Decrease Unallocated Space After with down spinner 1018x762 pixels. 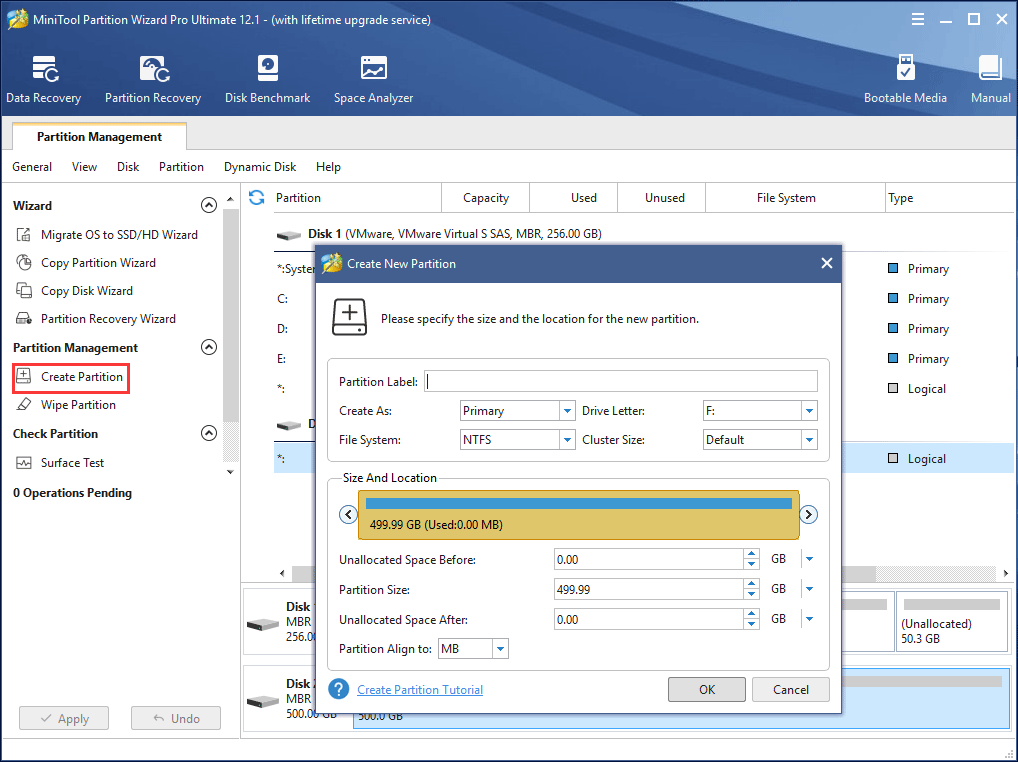pyautogui.click(x=751, y=624)
